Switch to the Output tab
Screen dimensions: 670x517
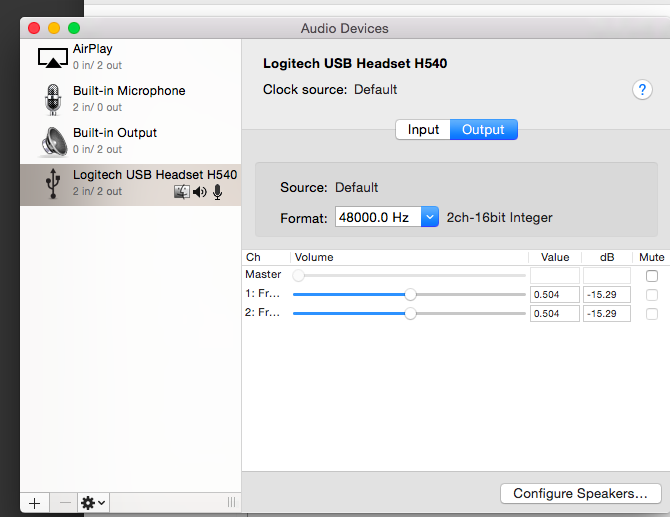coord(483,129)
